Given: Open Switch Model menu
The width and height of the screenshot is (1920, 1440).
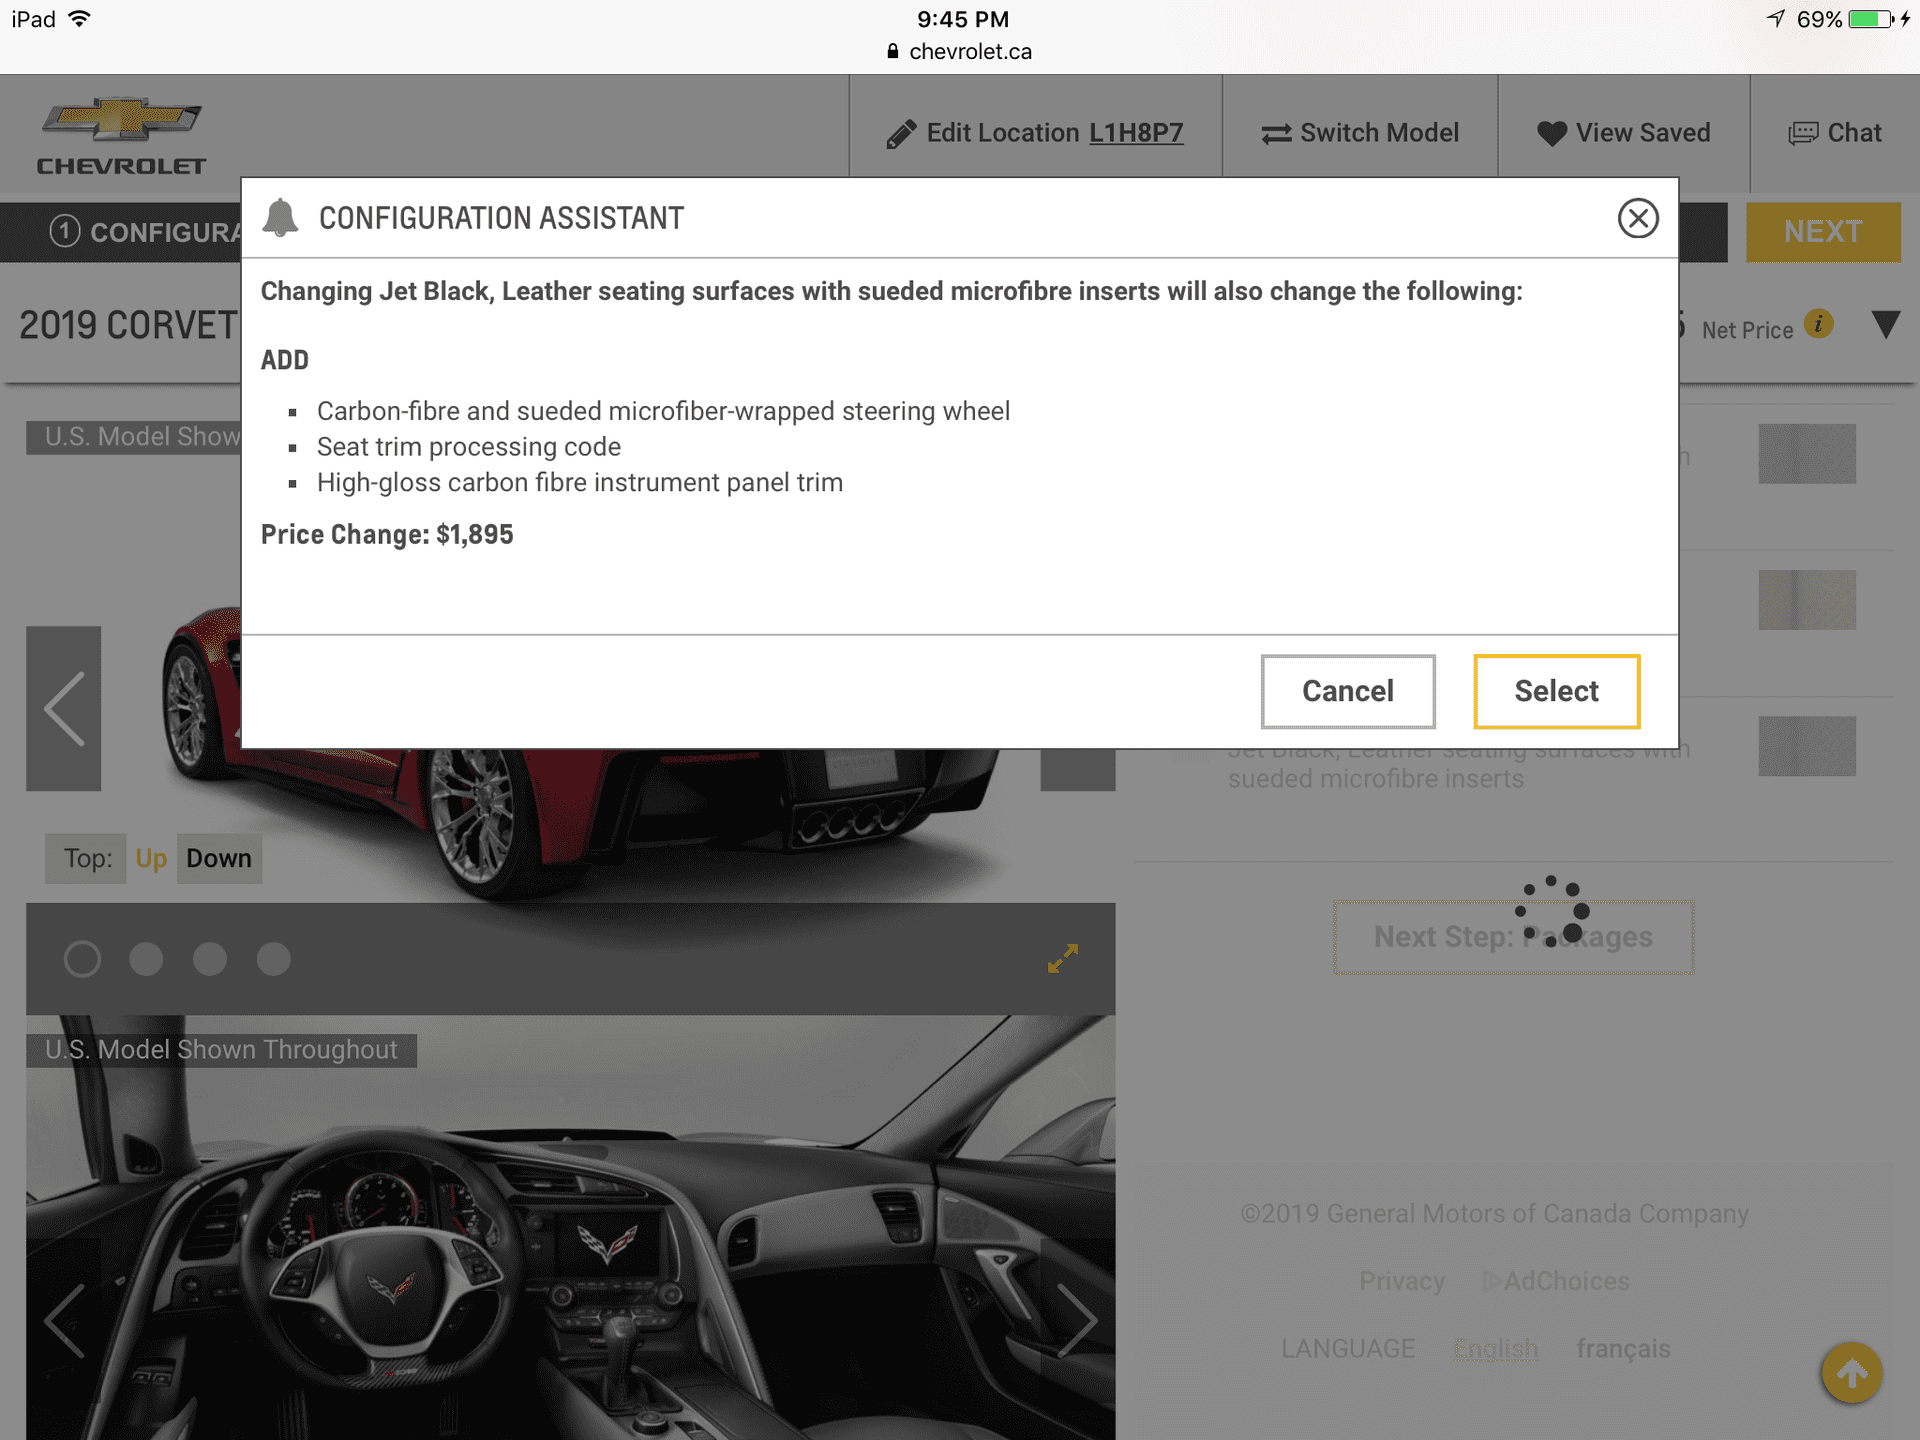Looking at the screenshot, I should click(x=1359, y=133).
